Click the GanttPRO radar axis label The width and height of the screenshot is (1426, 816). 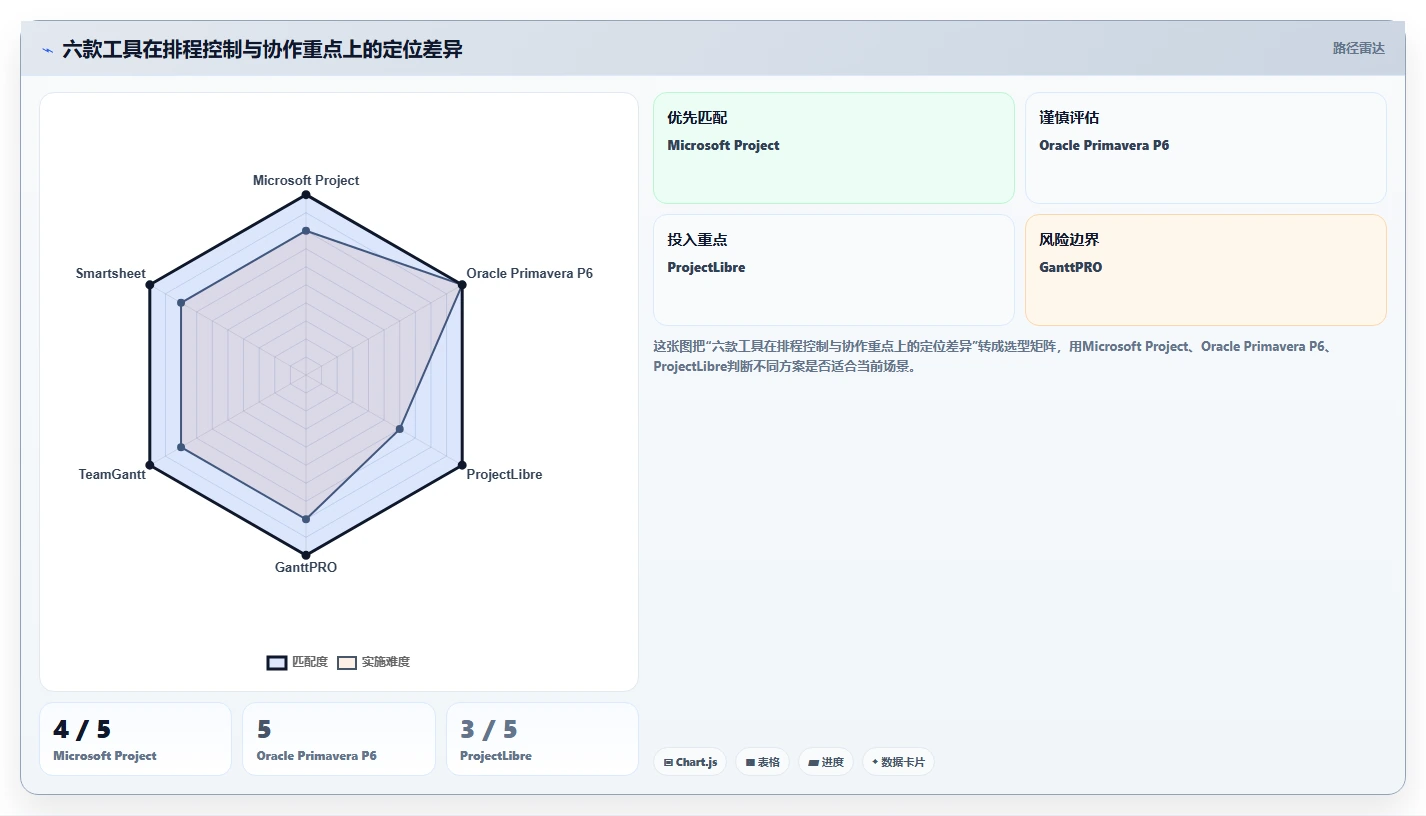point(306,567)
